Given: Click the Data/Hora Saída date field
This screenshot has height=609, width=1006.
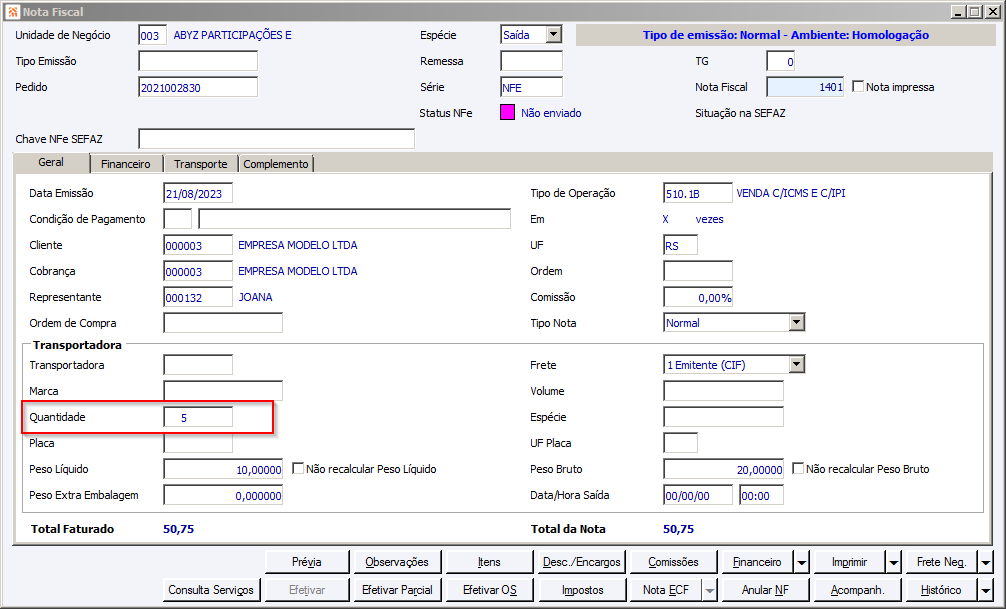Looking at the screenshot, I should point(697,495).
